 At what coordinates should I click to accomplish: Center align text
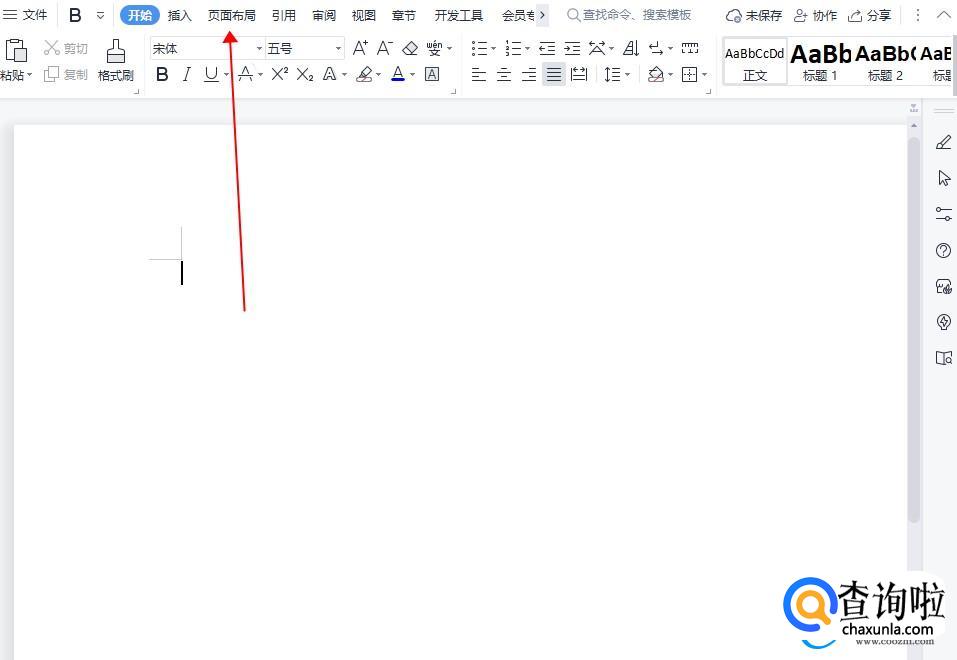pyautogui.click(x=504, y=74)
